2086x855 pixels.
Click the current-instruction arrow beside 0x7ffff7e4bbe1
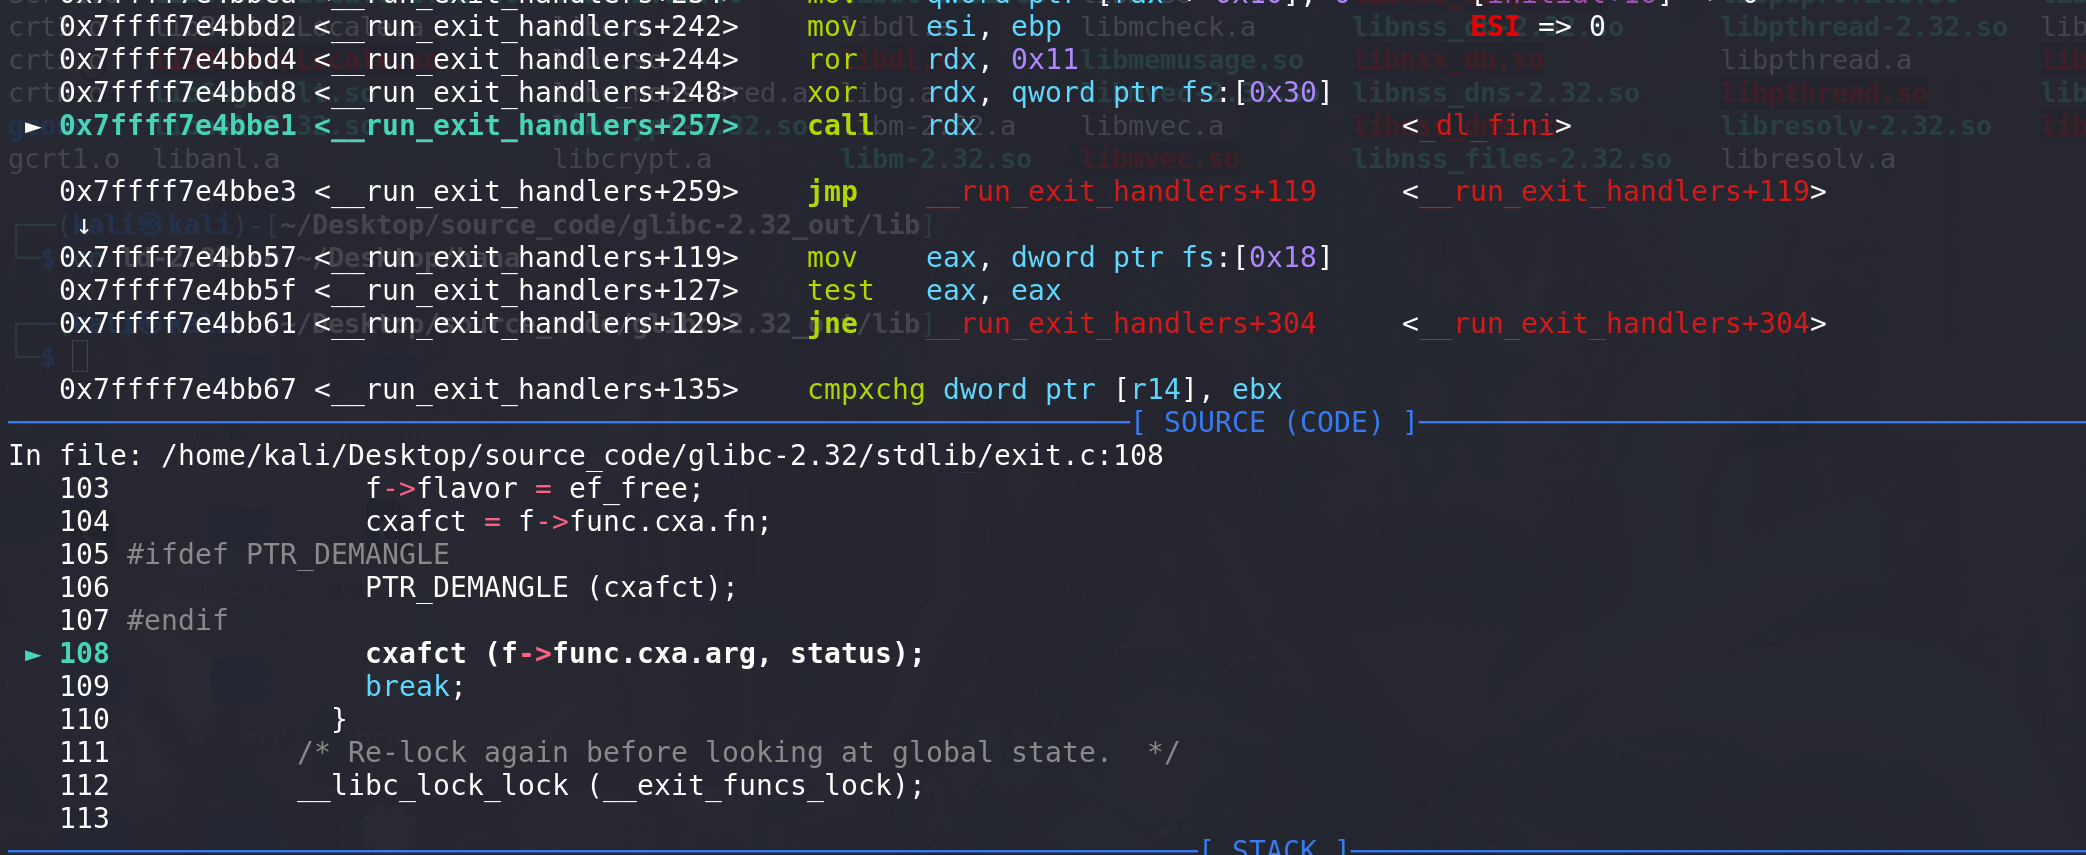pos(33,126)
